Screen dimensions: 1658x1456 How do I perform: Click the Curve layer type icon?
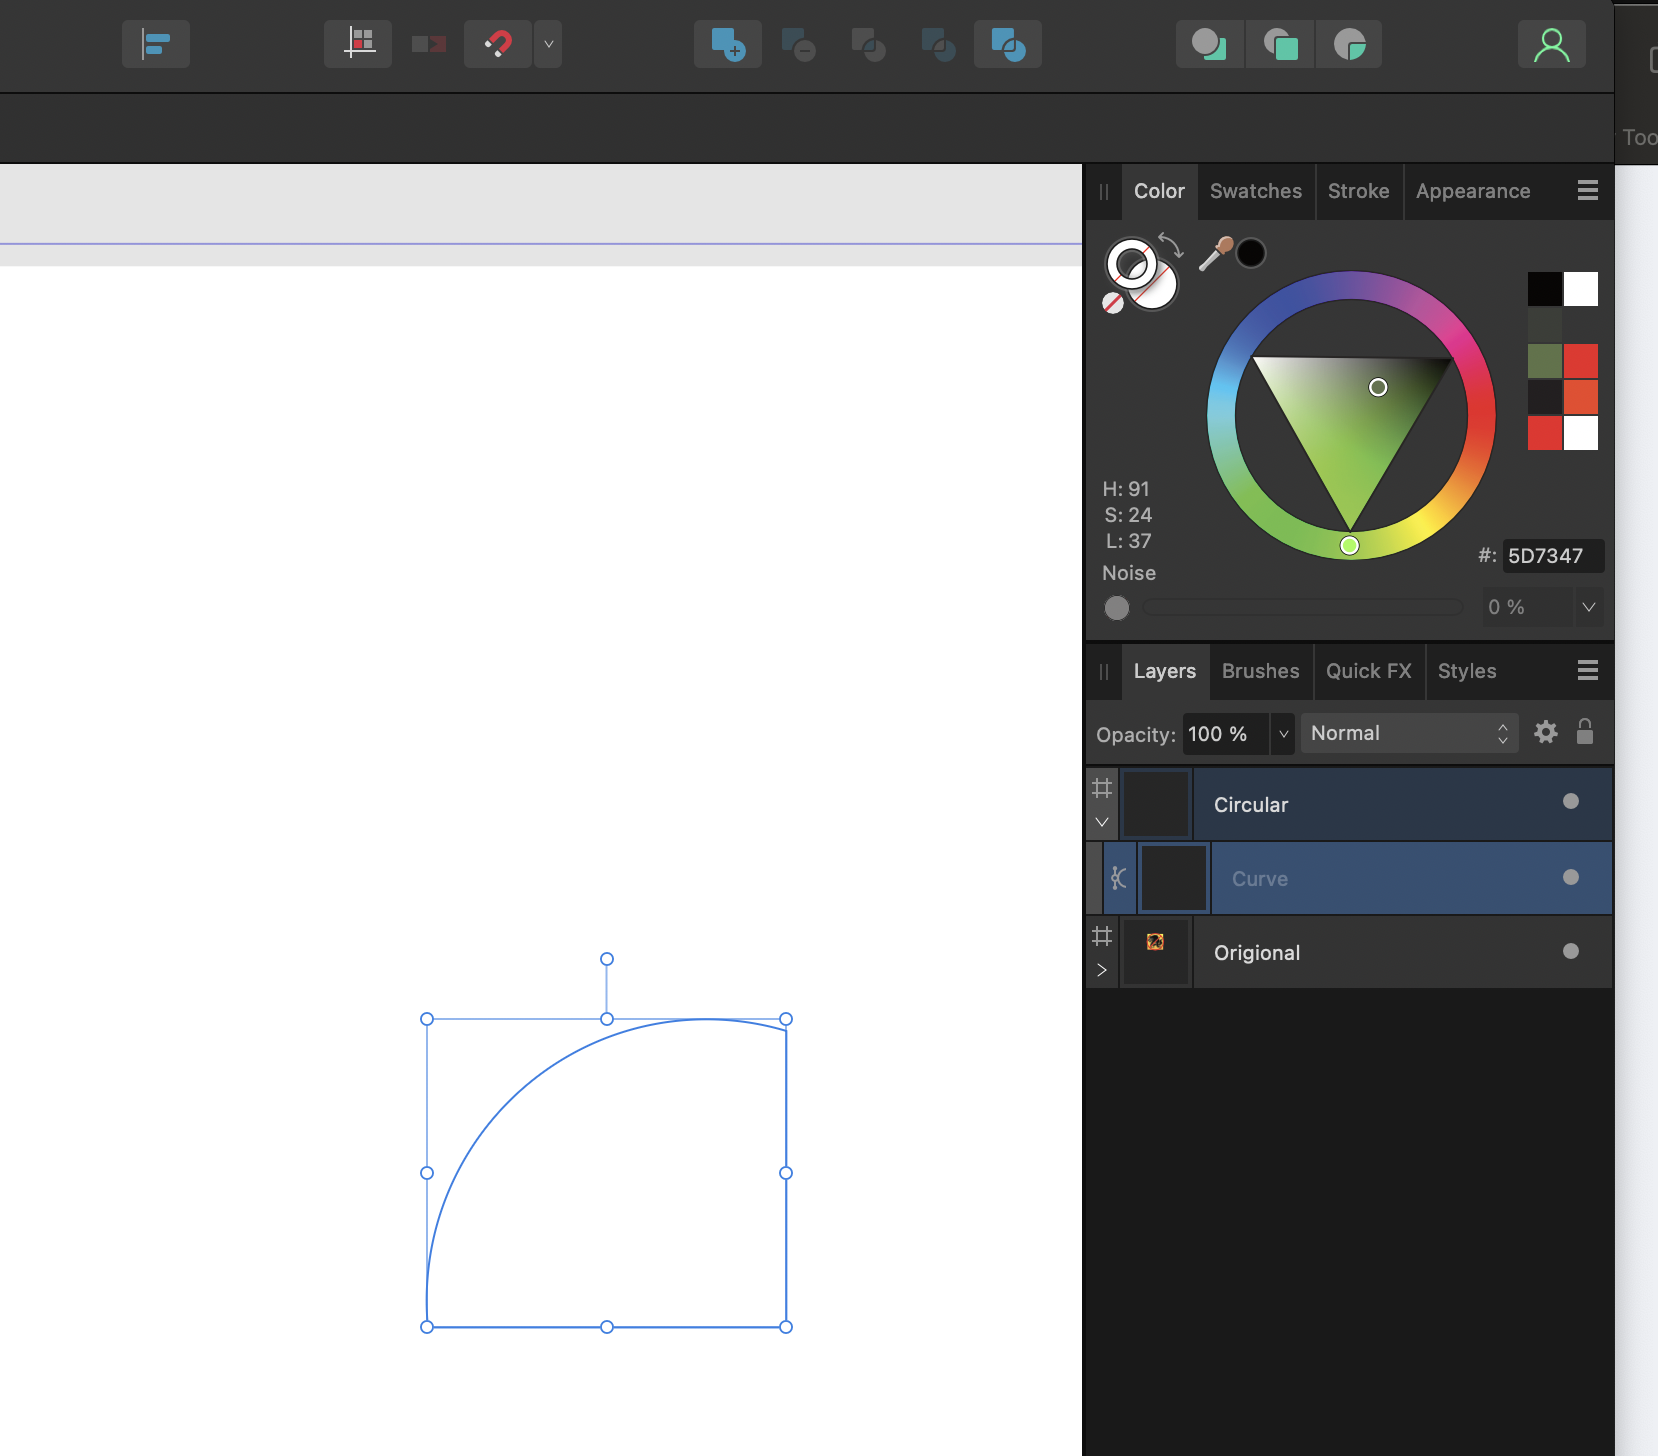pyautogui.click(x=1119, y=878)
